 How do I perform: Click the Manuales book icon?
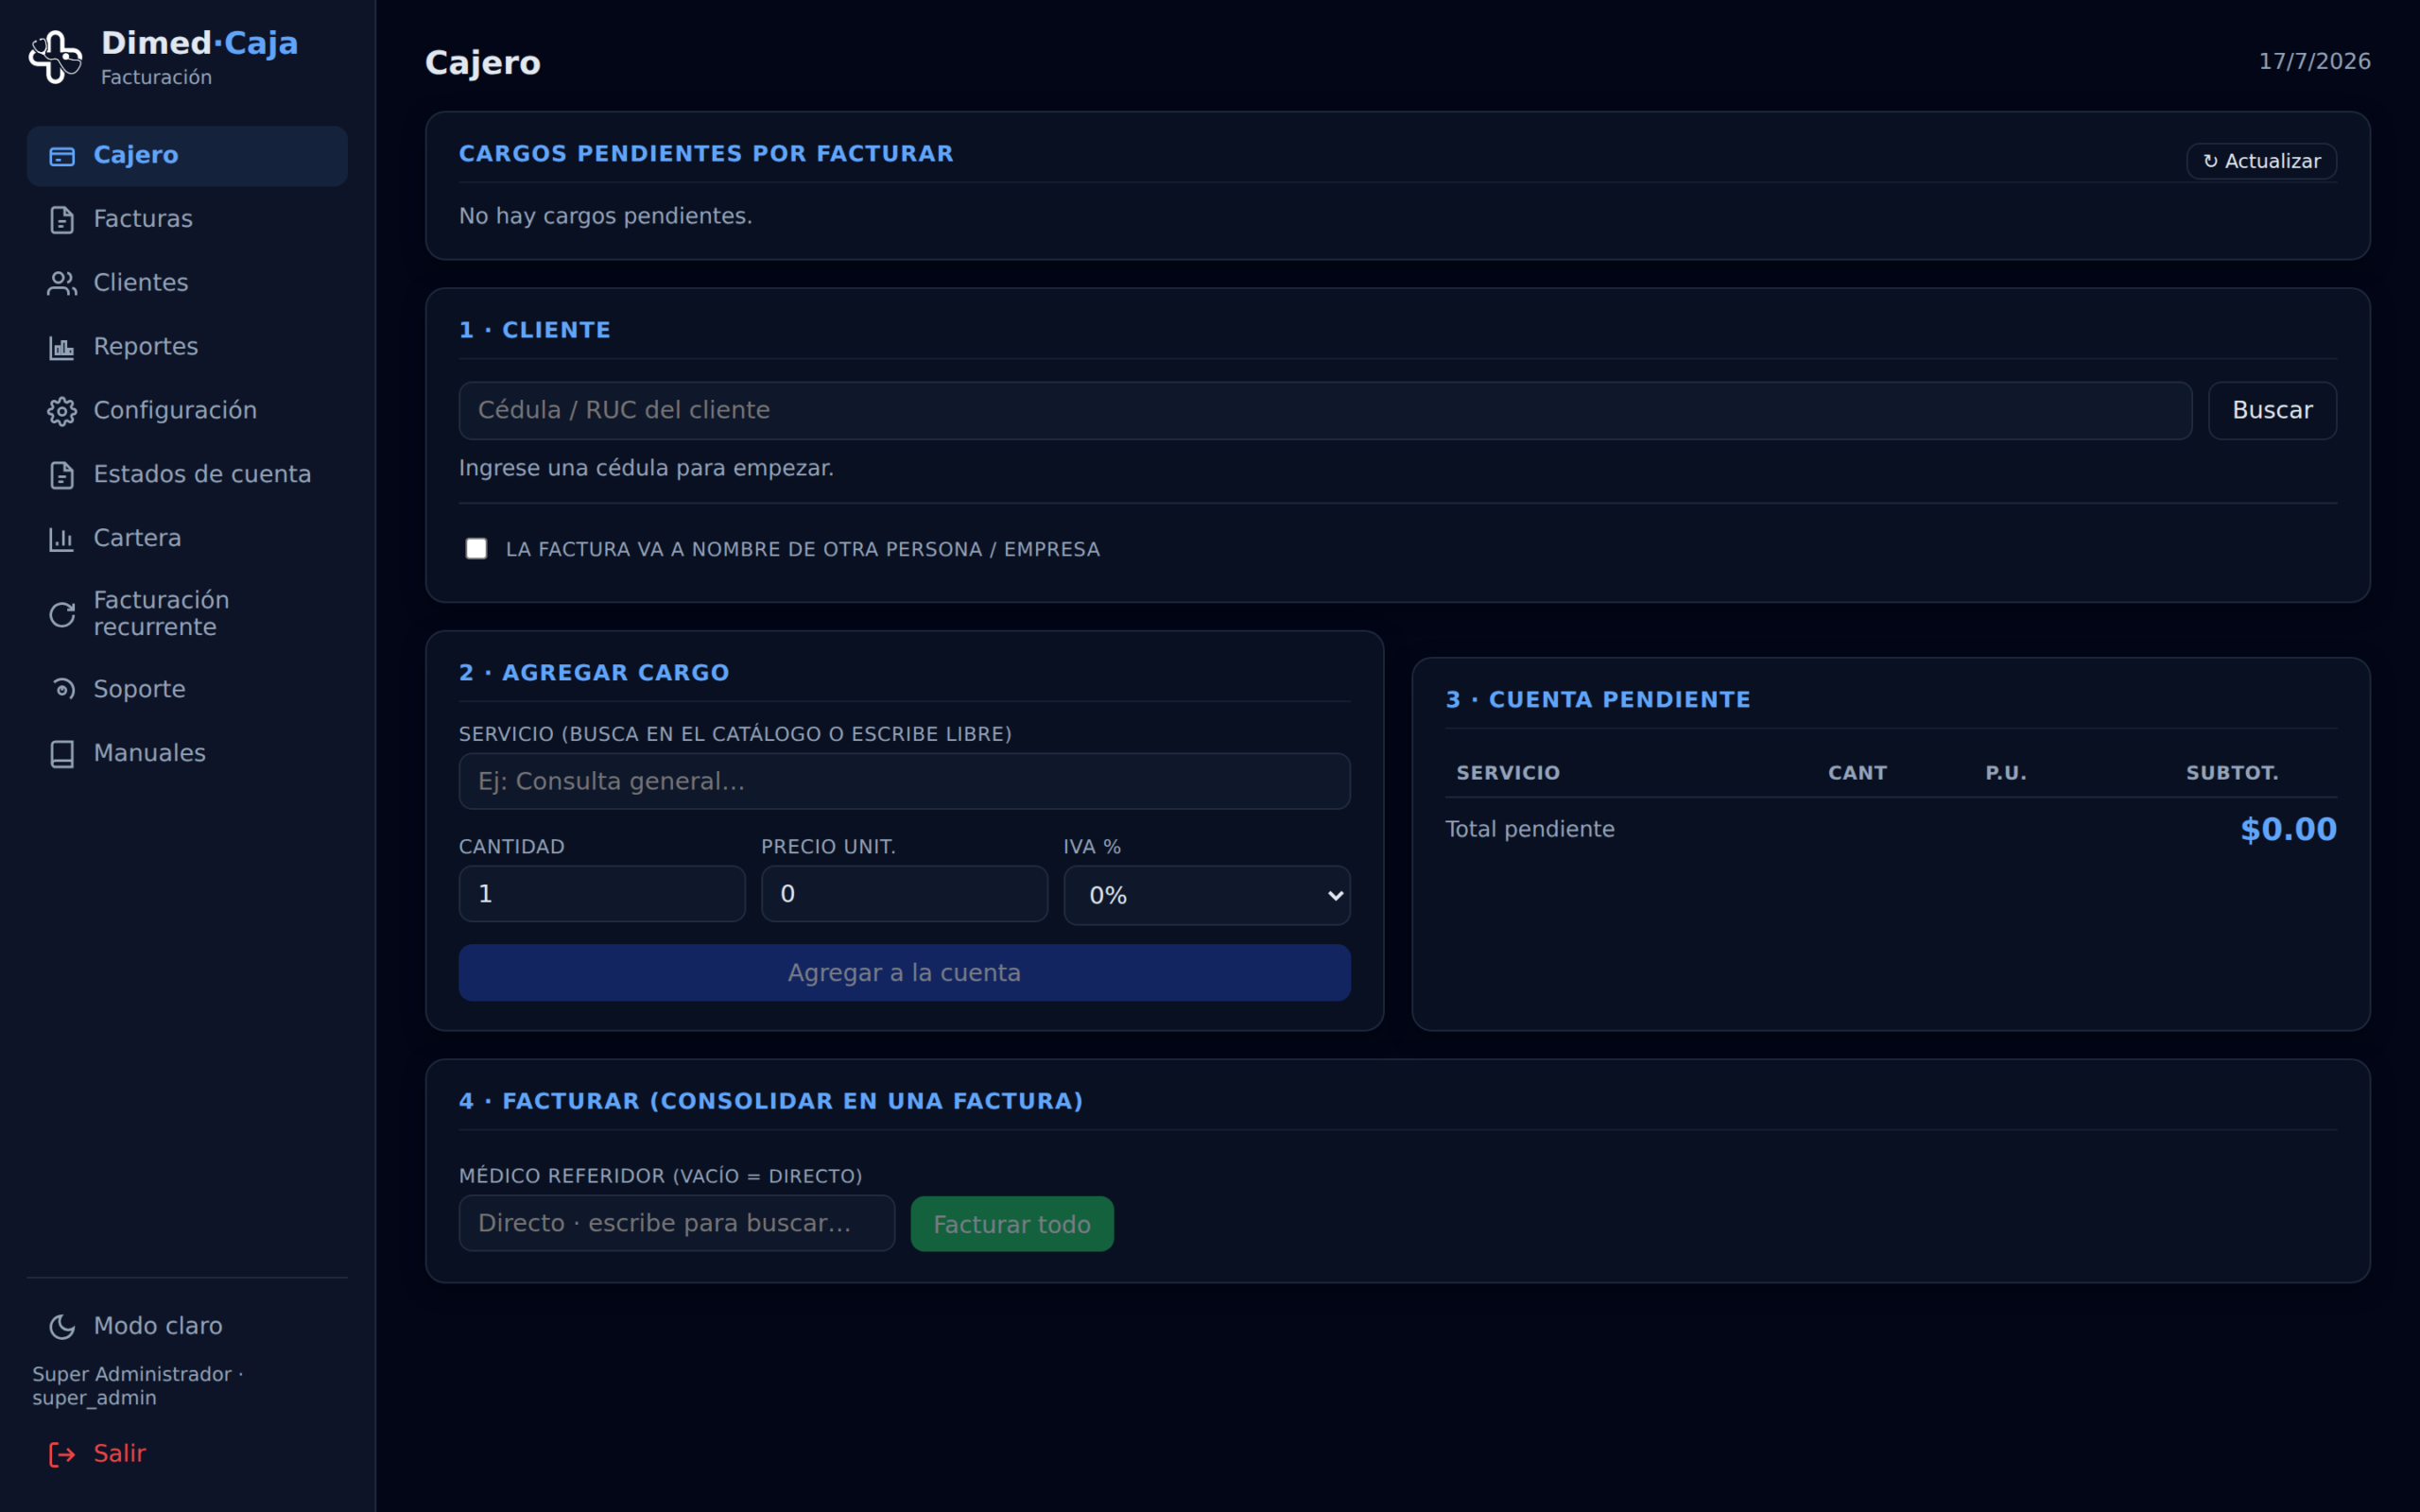pyautogui.click(x=62, y=754)
